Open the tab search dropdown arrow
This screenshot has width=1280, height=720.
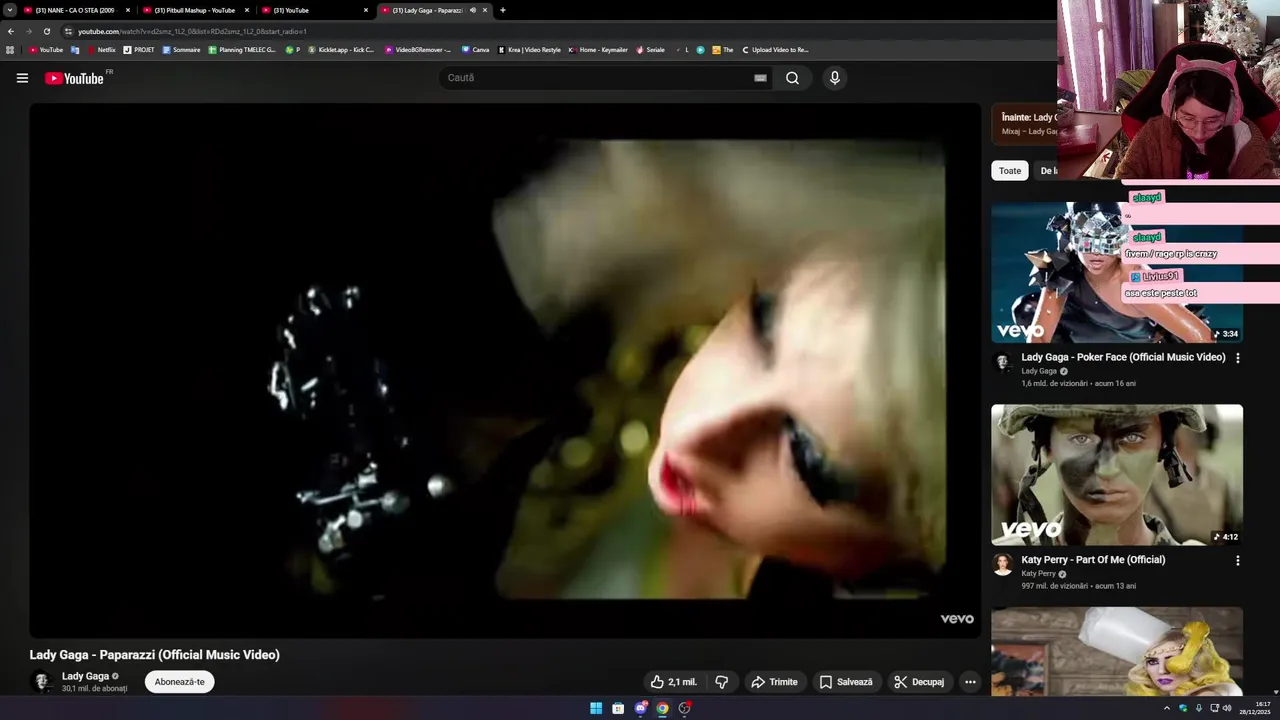coord(9,10)
